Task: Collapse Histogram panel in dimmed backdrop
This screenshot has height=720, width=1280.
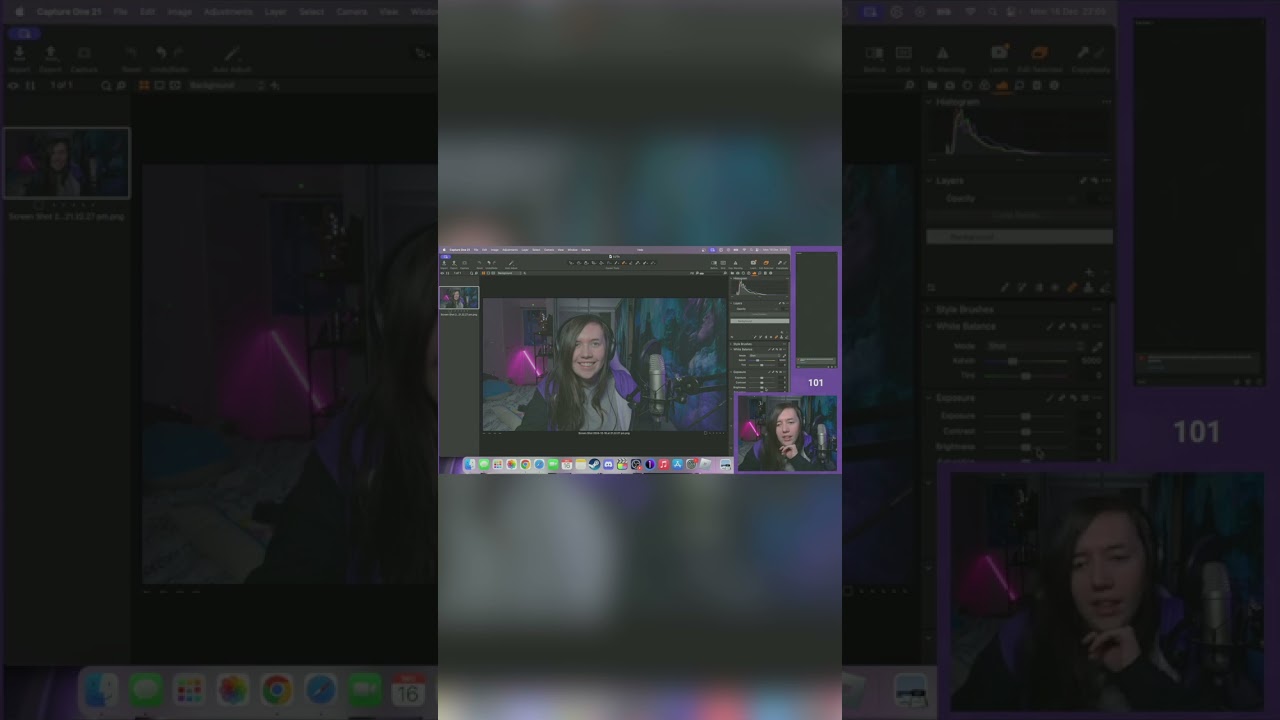Action: [x=929, y=103]
